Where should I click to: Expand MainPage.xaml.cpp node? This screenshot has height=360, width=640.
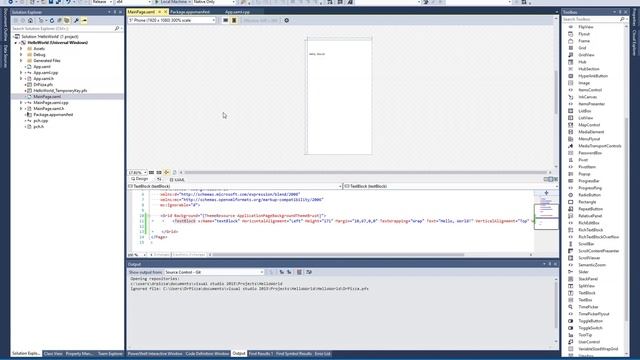(x=21, y=103)
